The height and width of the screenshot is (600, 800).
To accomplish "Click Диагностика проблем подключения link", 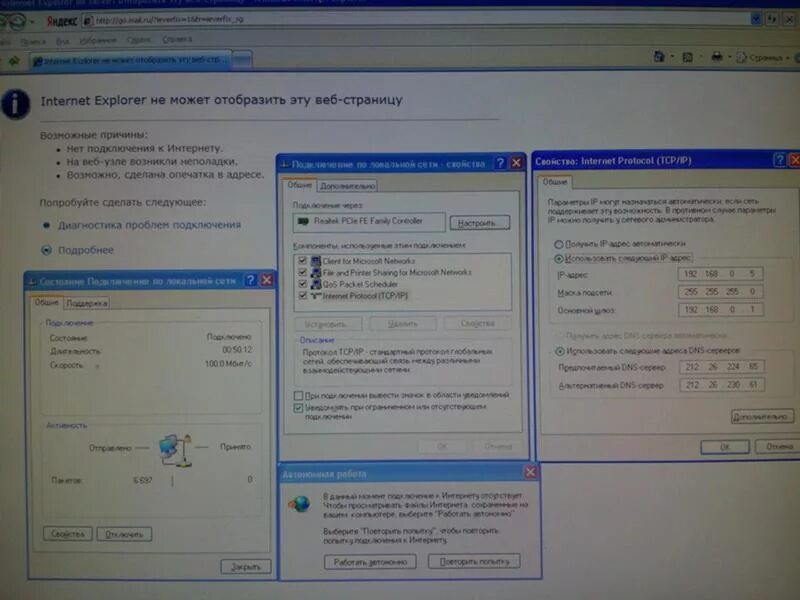I will pyautogui.click(x=149, y=225).
